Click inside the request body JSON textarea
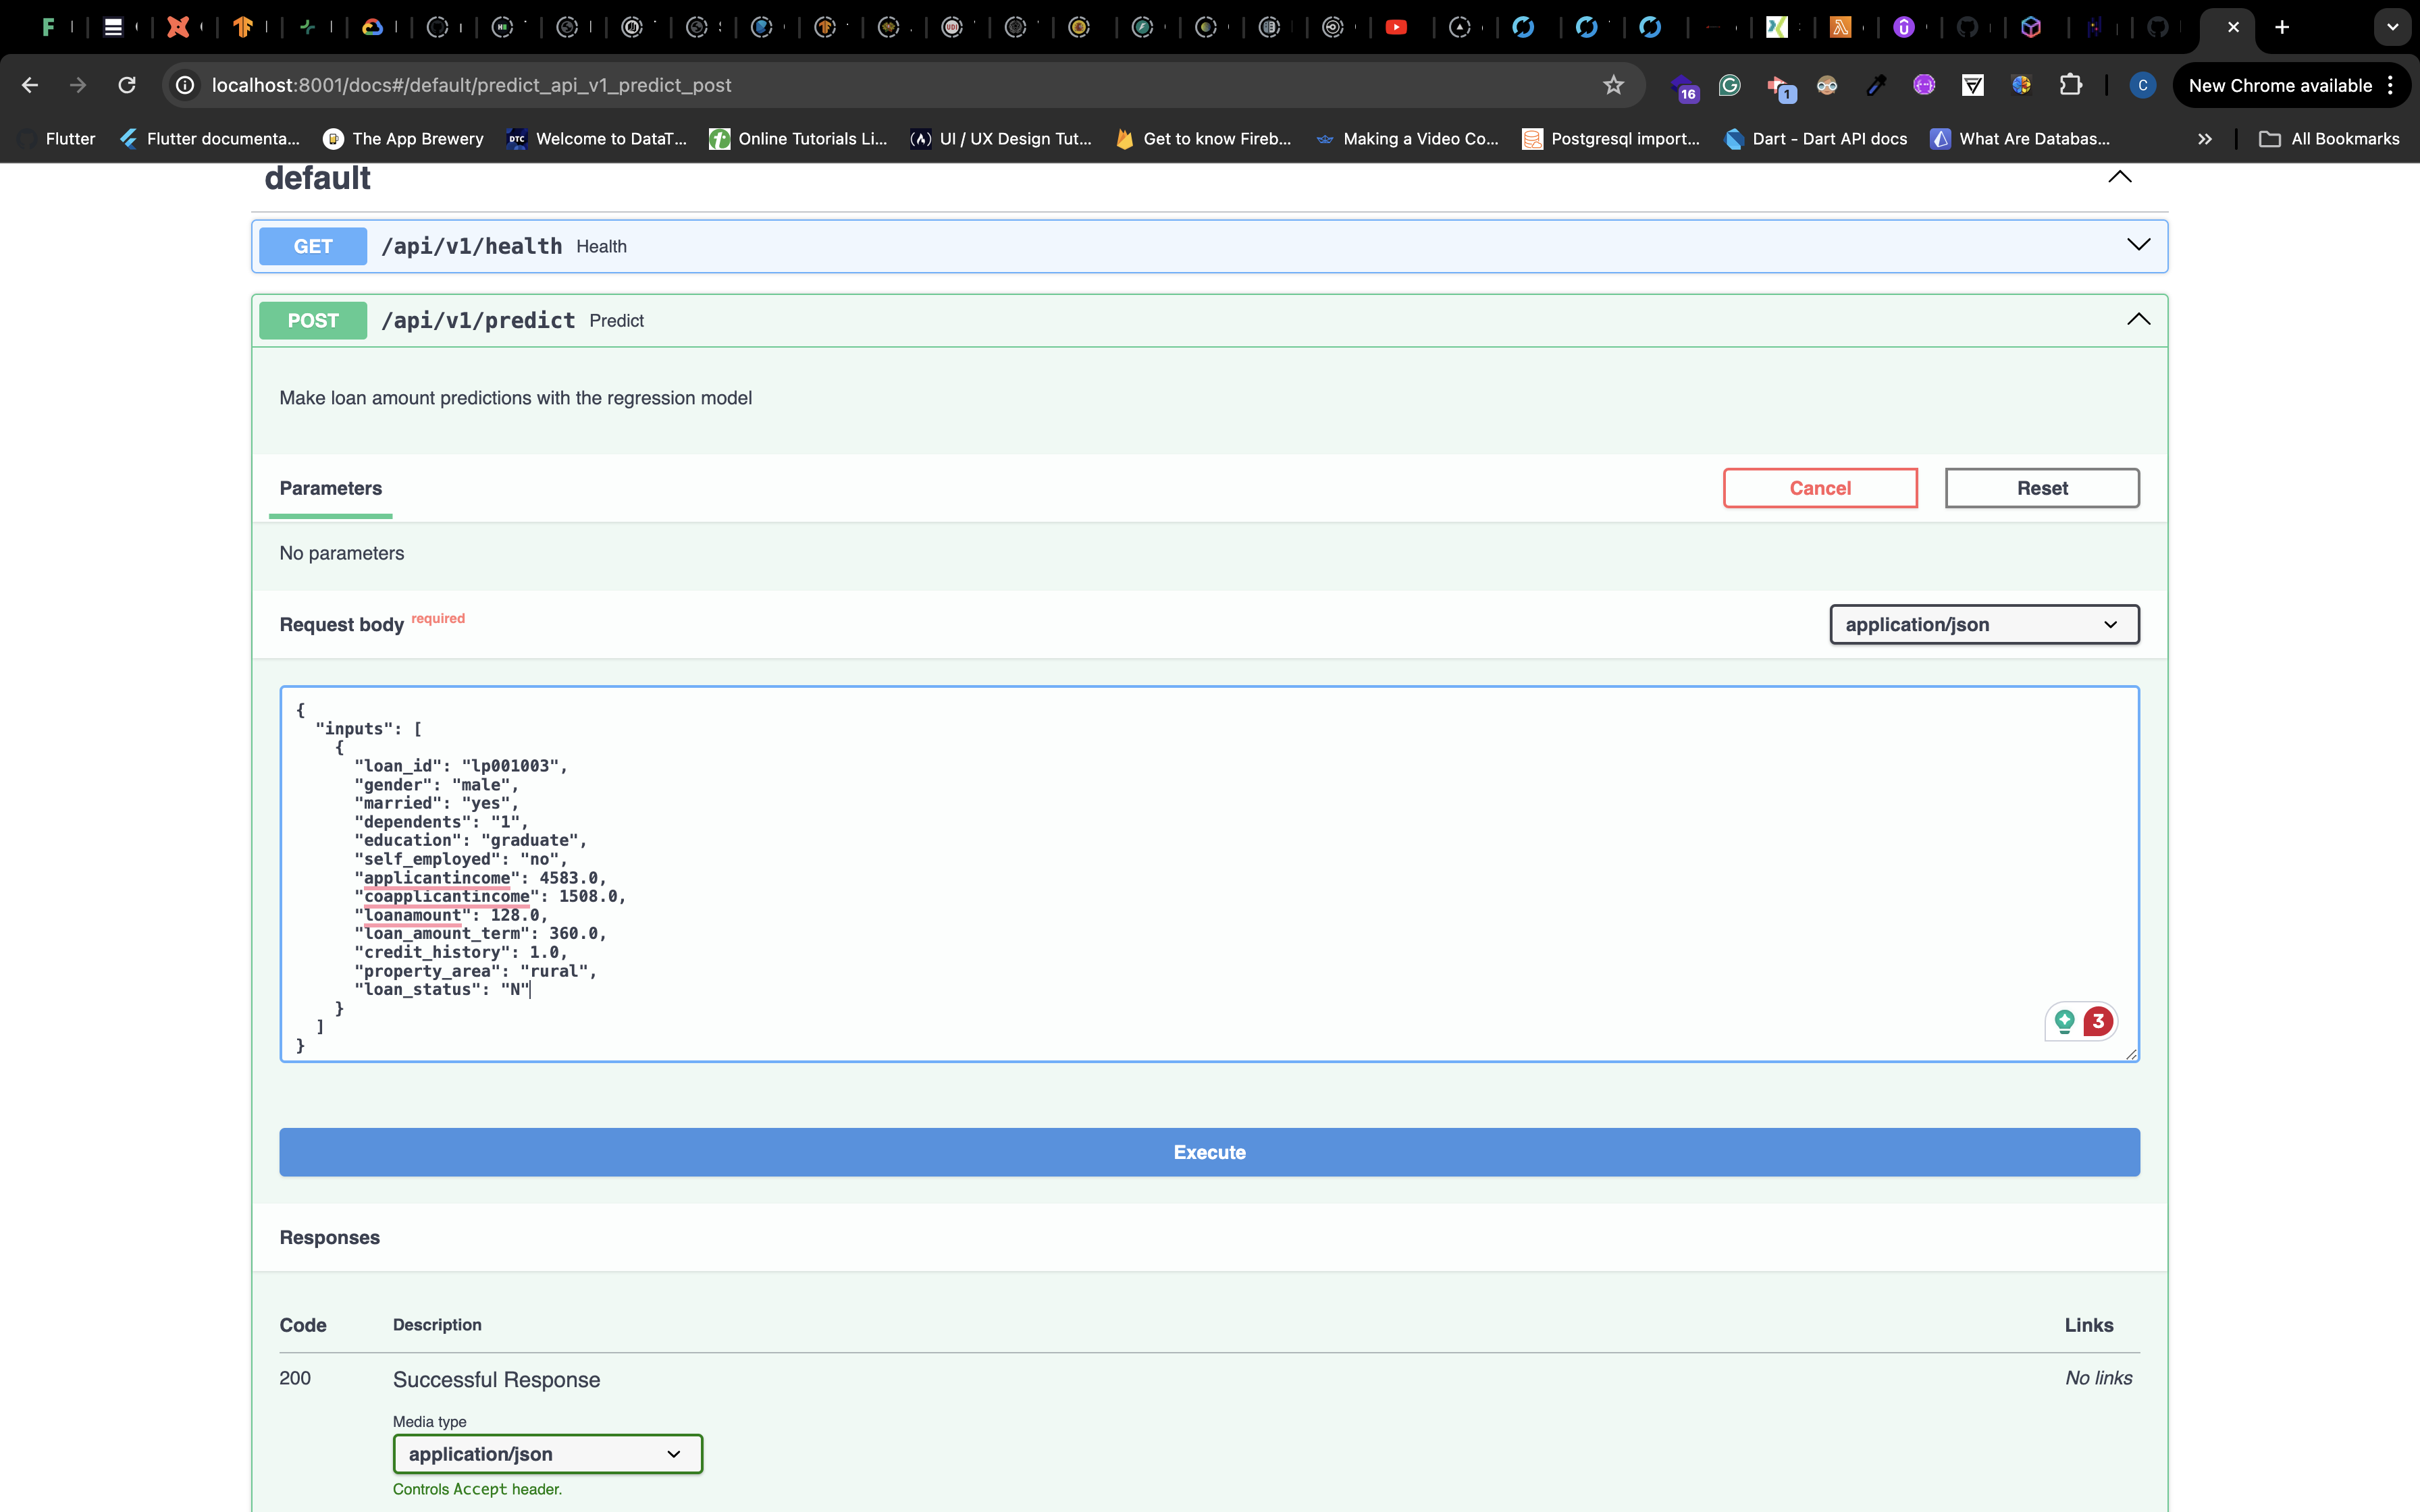The image size is (2420, 1512). click(x=1200, y=870)
